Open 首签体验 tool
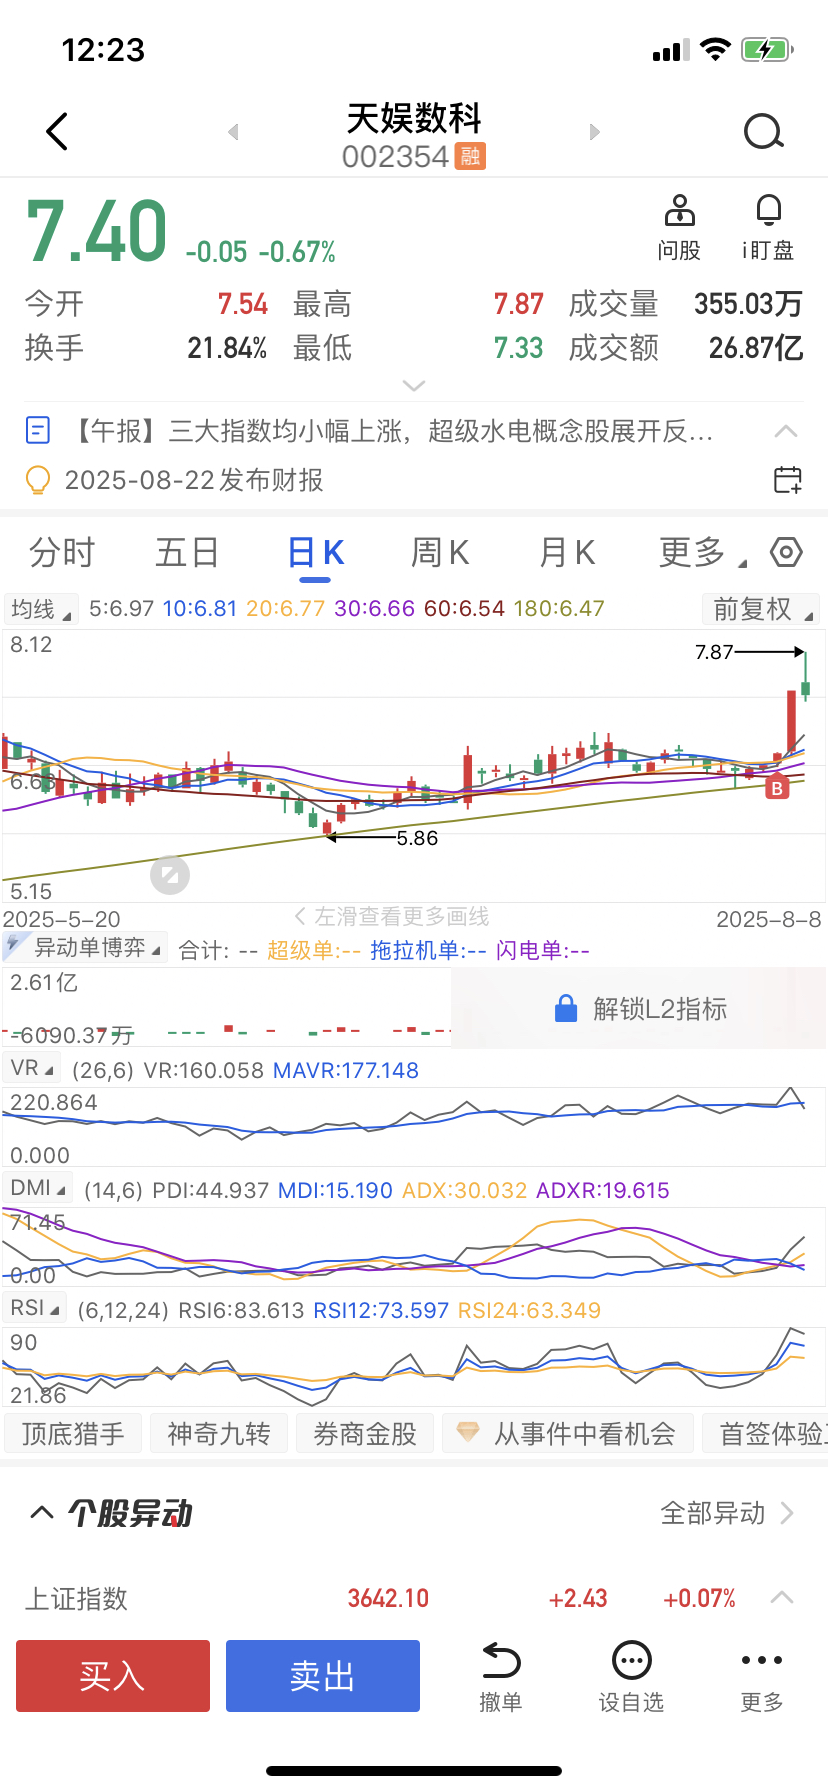Image resolution: width=828 pixels, height=1792 pixels. [765, 1434]
